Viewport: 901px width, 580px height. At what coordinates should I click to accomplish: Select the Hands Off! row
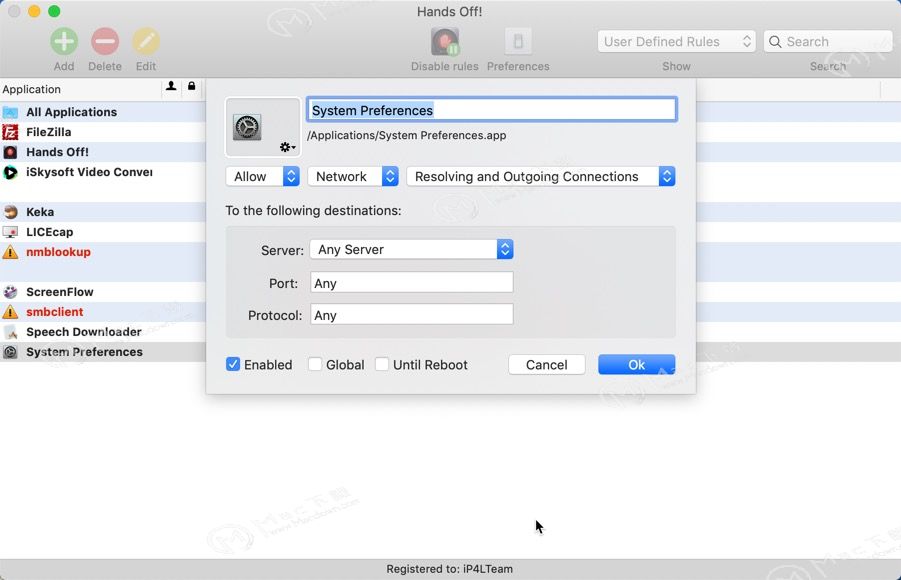[x=103, y=152]
